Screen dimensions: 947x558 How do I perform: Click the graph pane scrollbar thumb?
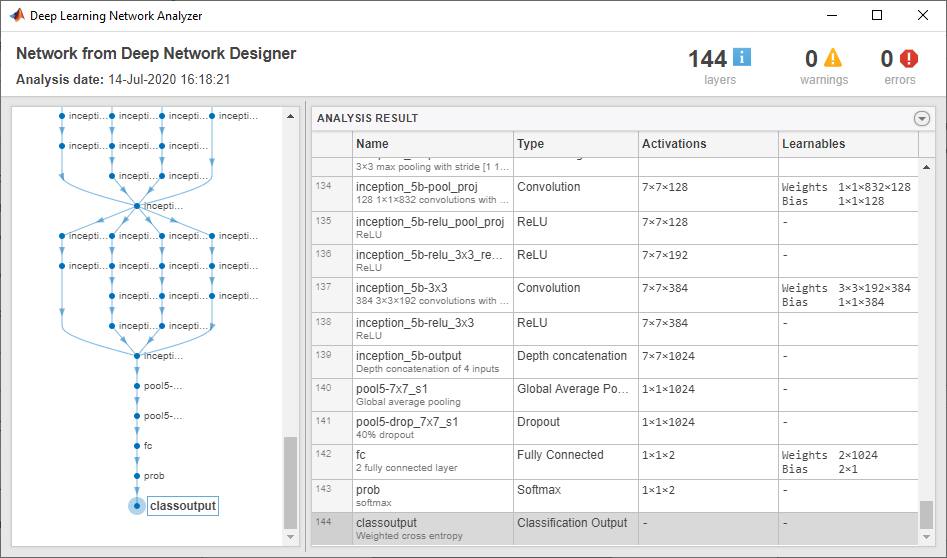291,483
